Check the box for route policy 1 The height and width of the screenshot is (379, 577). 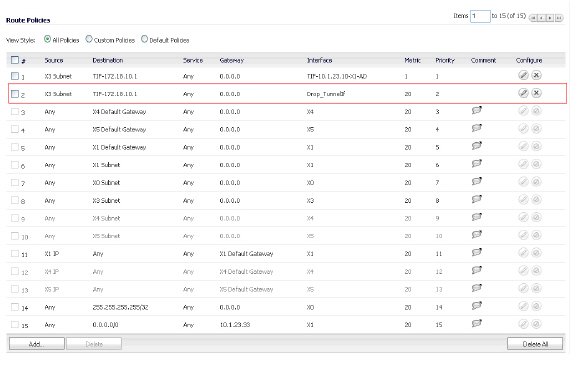pos(15,76)
